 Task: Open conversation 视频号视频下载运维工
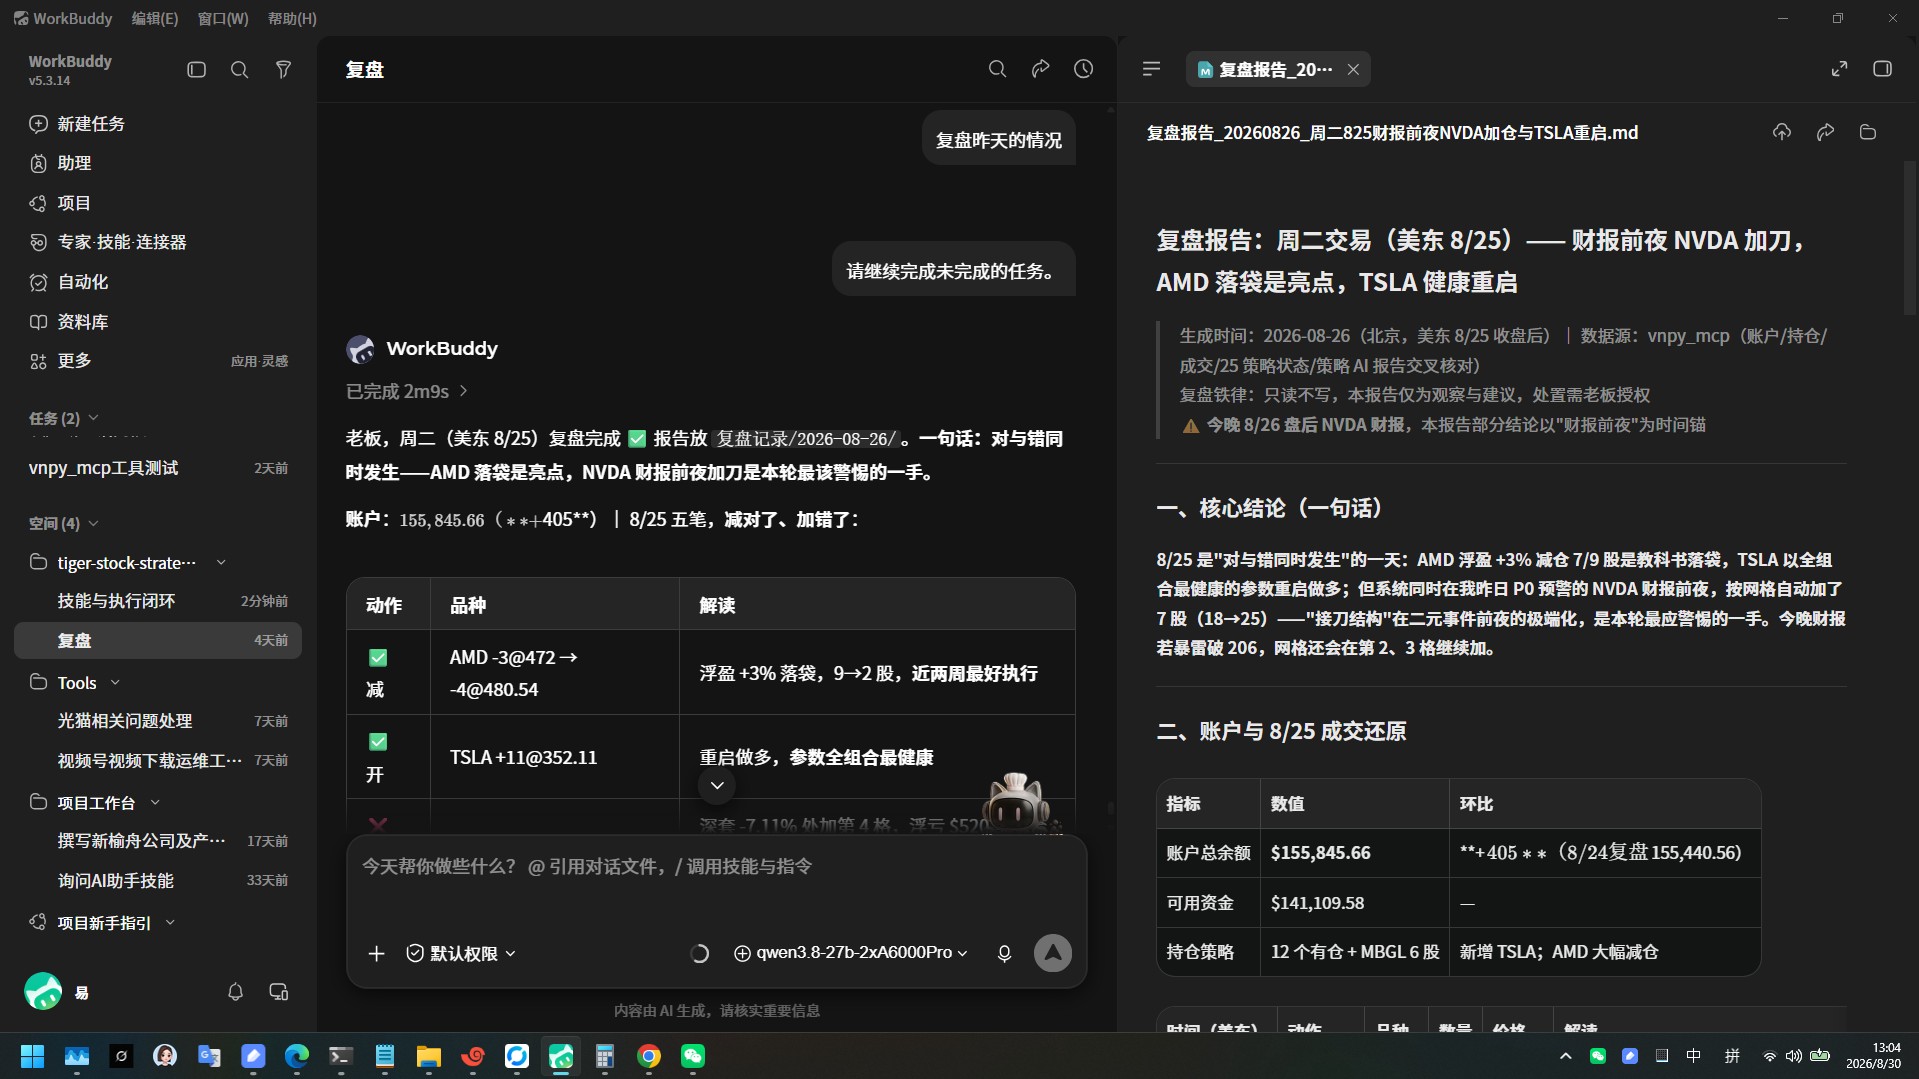pyautogui.click(x=158, y=761)
